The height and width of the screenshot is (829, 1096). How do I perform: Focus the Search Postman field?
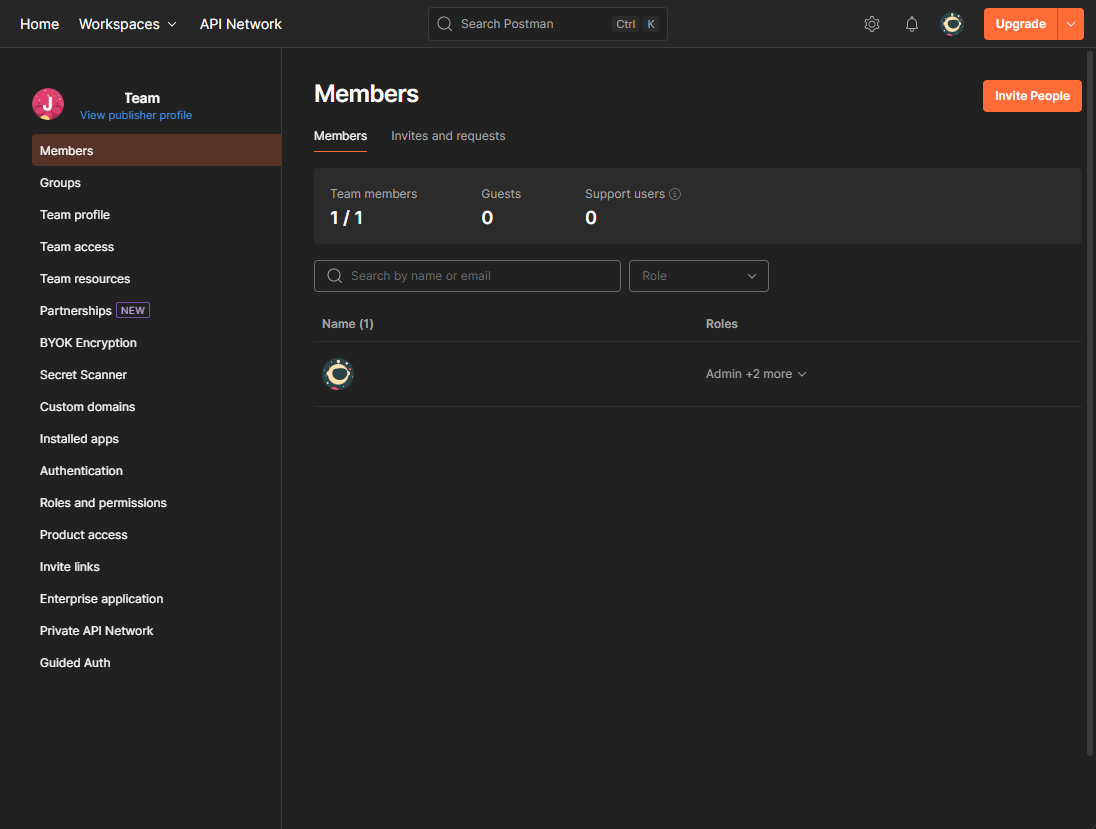(x=547, y=24)
